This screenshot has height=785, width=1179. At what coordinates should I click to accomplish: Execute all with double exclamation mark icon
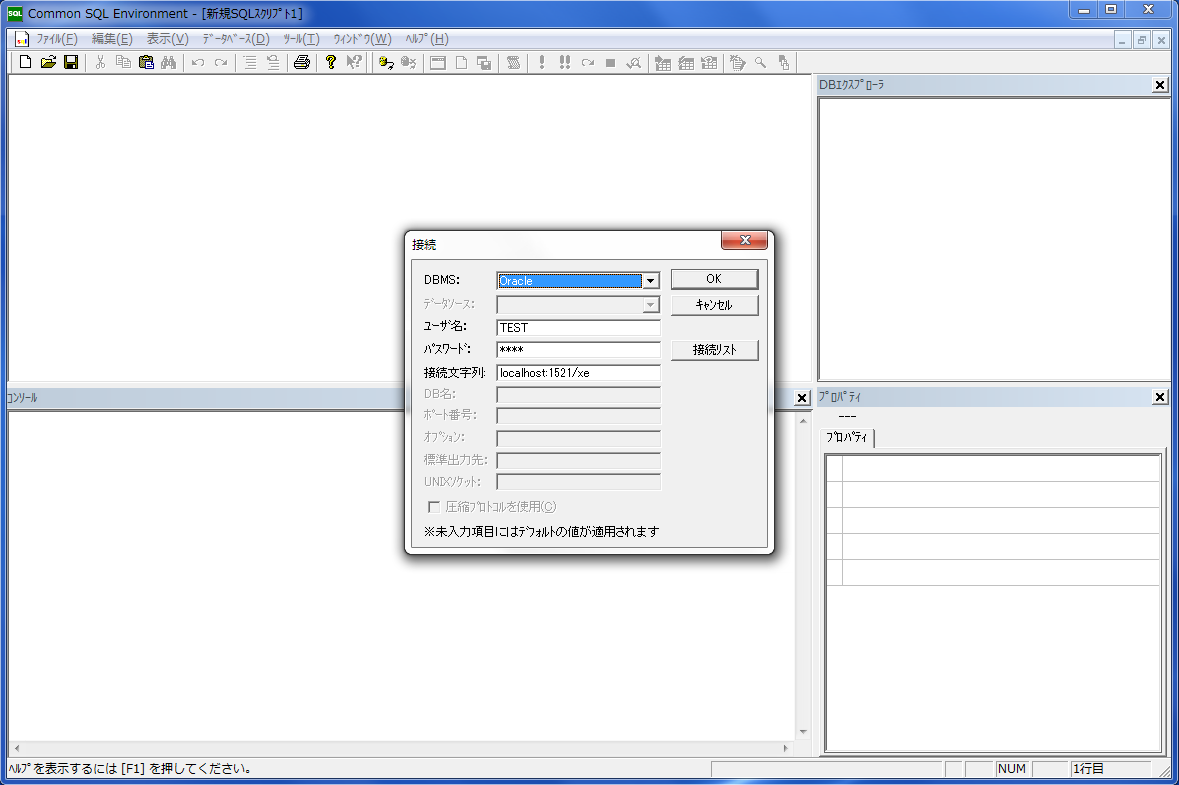tap(565, 62)
